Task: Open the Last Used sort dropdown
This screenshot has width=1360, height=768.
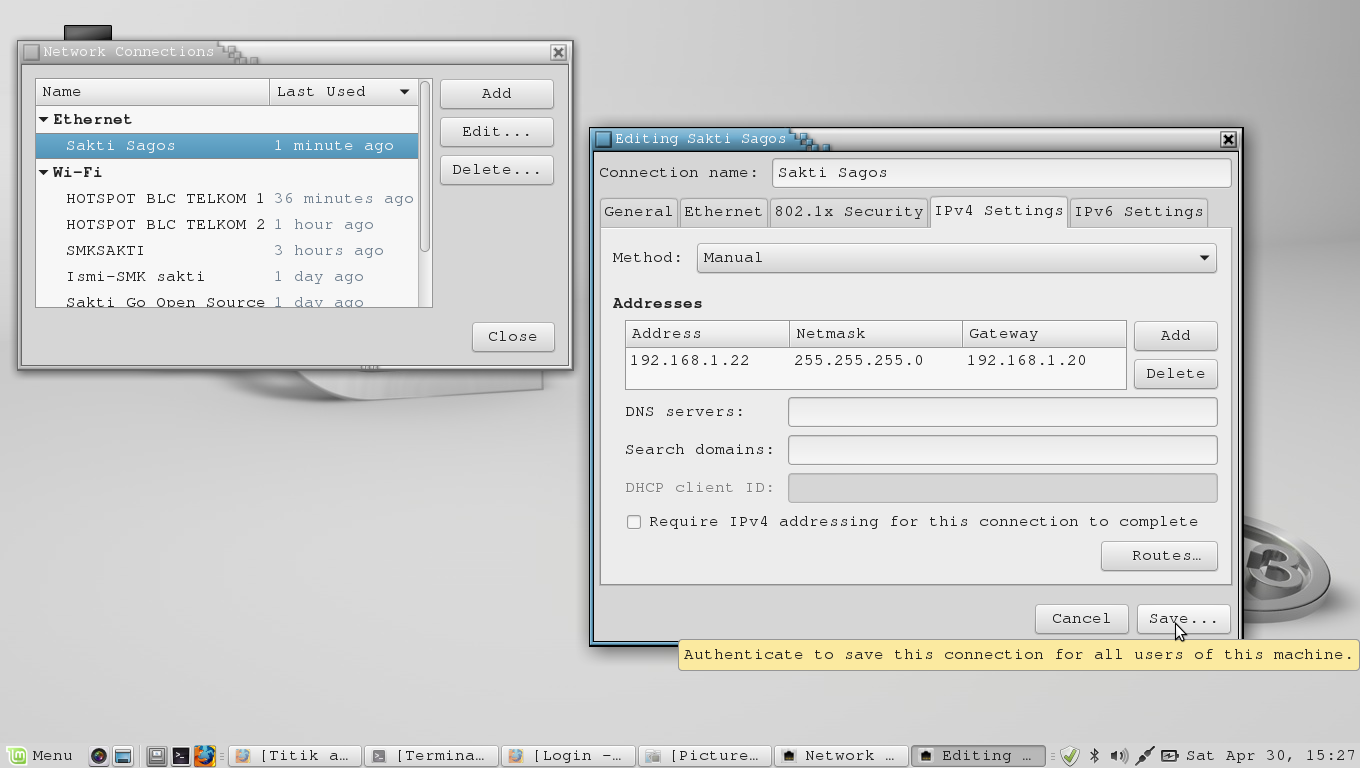Action: pyautogui.click(x=344, y=91)
